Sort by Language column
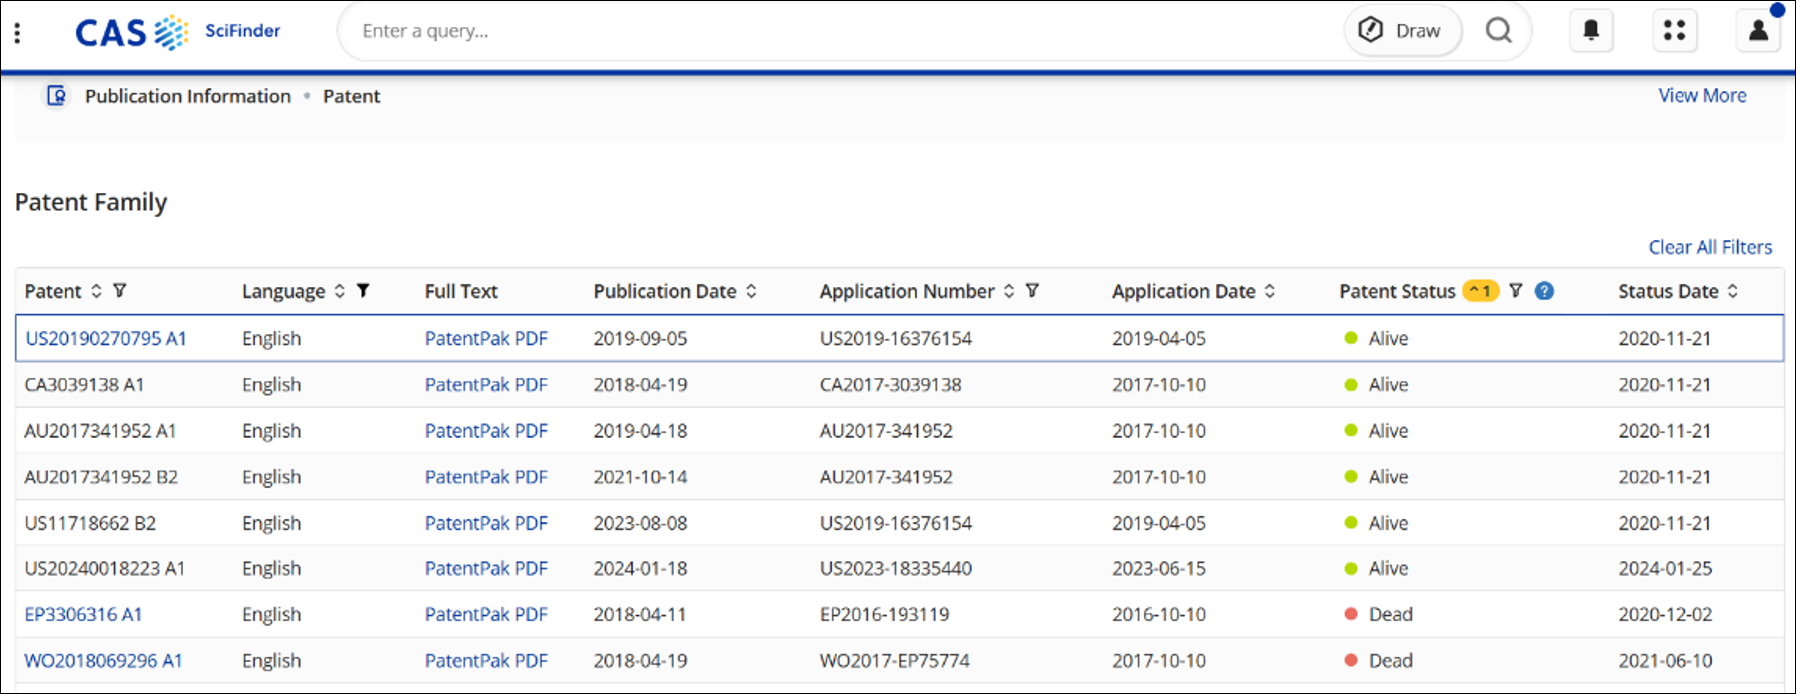Viewport: 1796px width, 694px height. click(340, 291)
